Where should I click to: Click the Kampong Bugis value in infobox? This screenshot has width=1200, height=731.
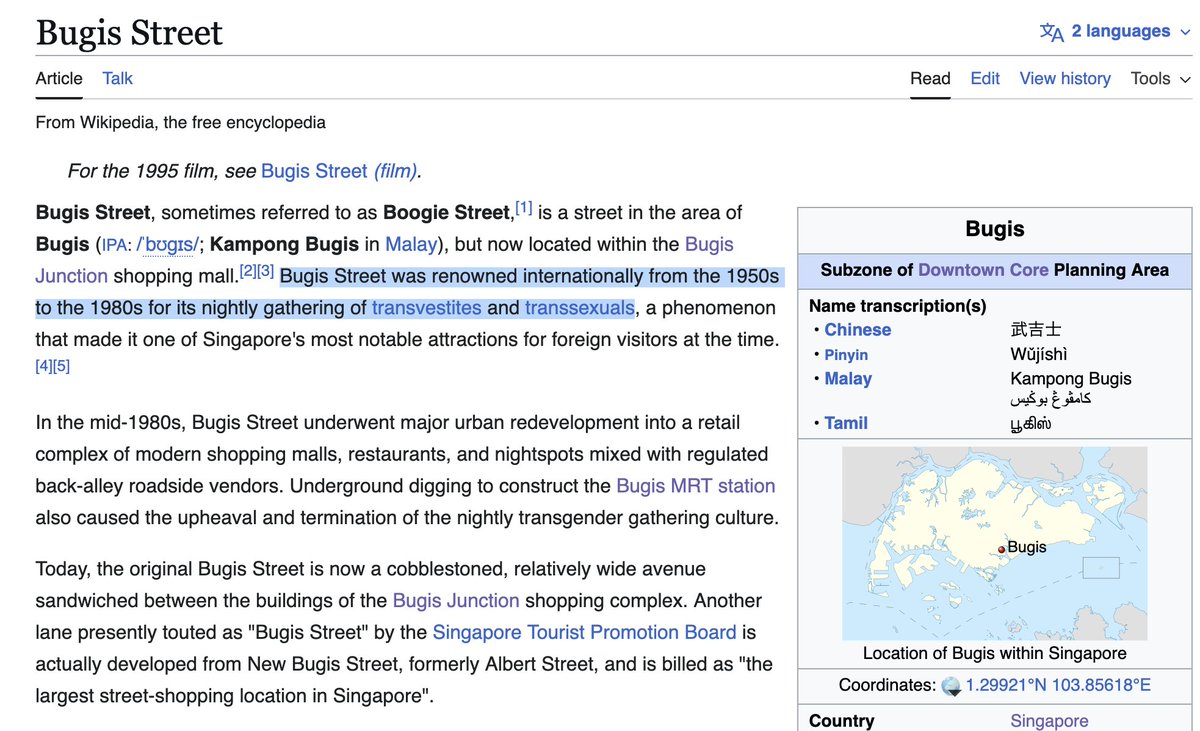point(1071,379)
